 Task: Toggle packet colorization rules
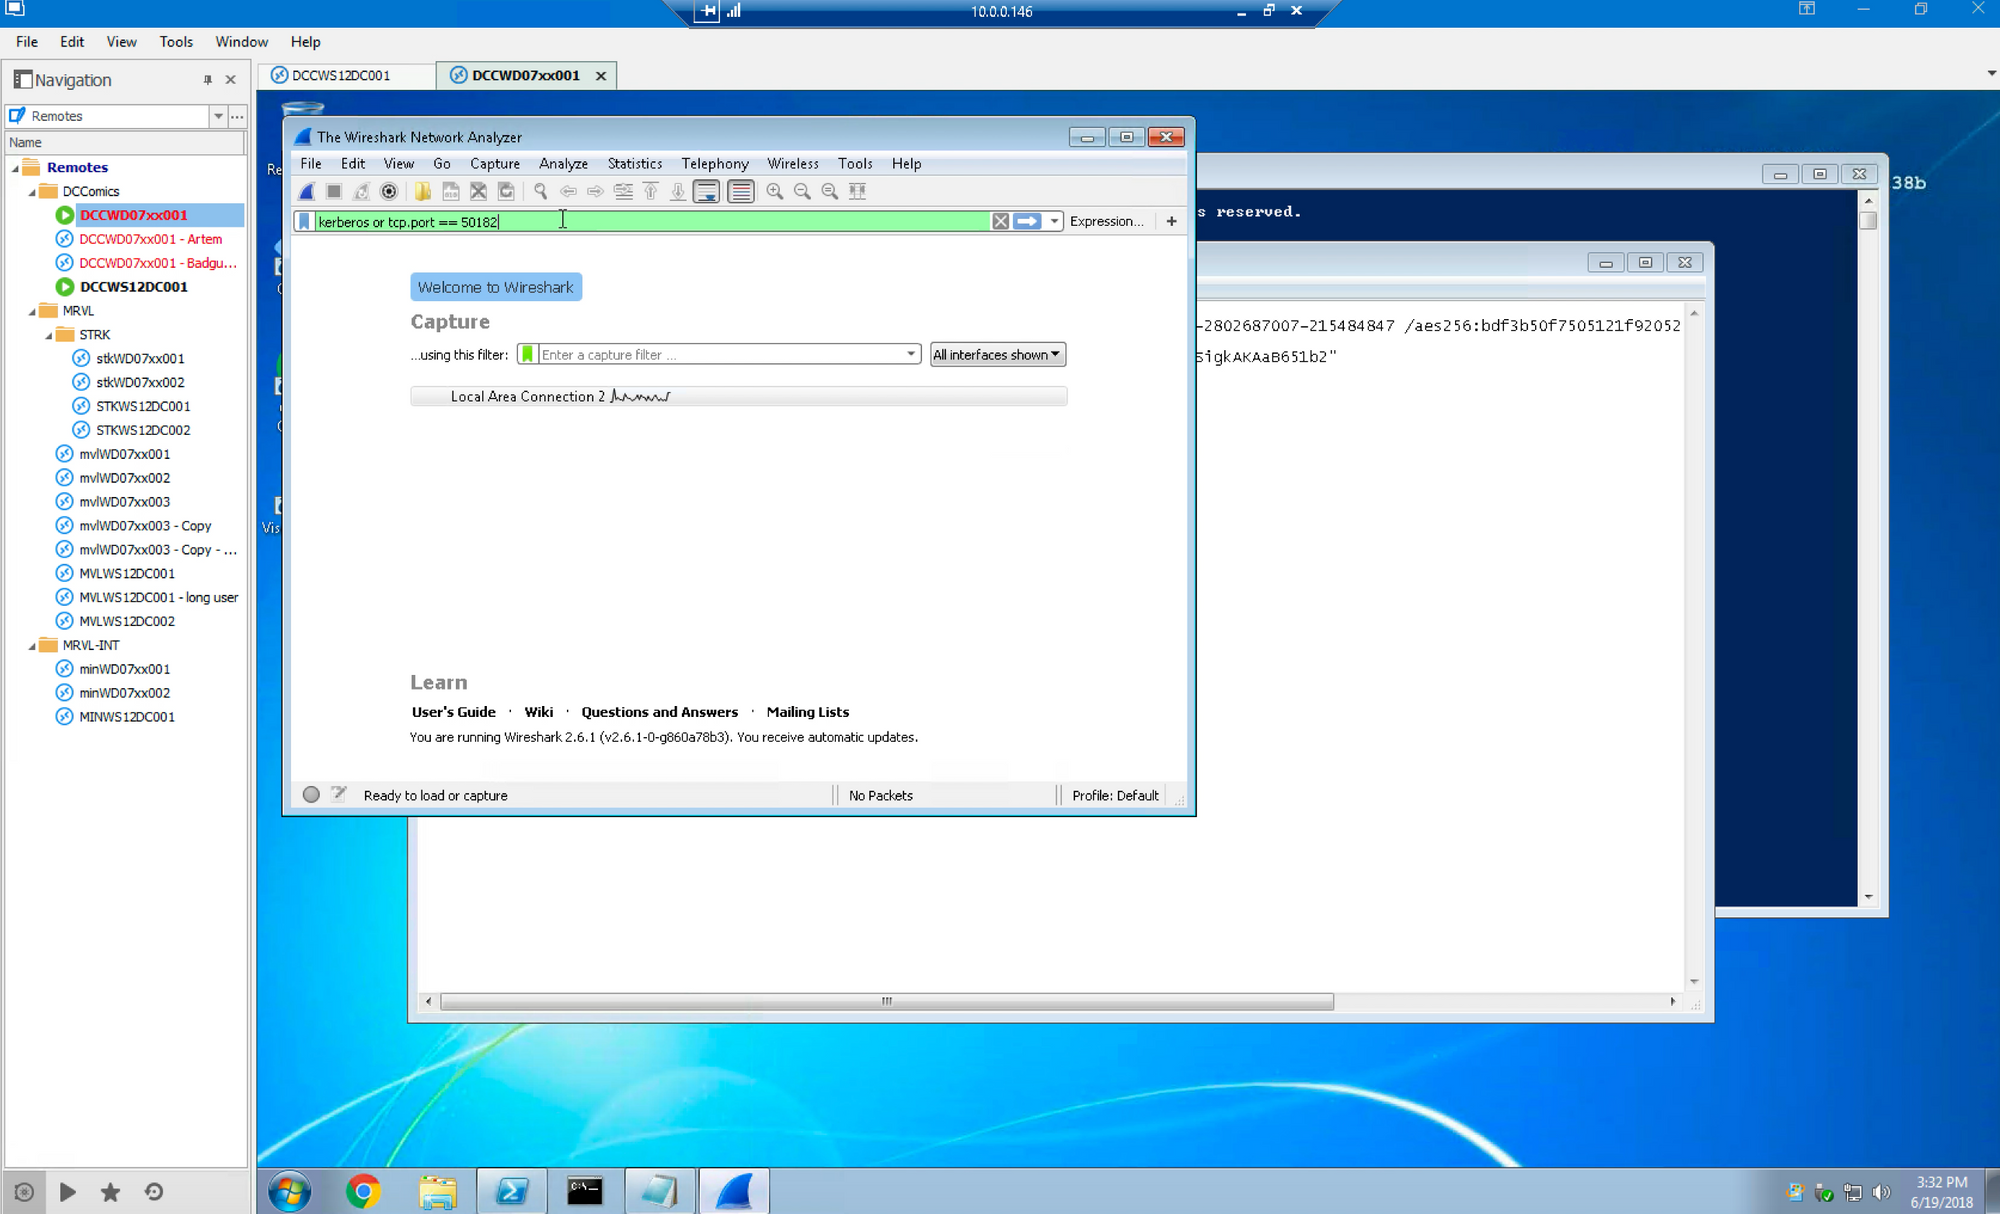741,191
